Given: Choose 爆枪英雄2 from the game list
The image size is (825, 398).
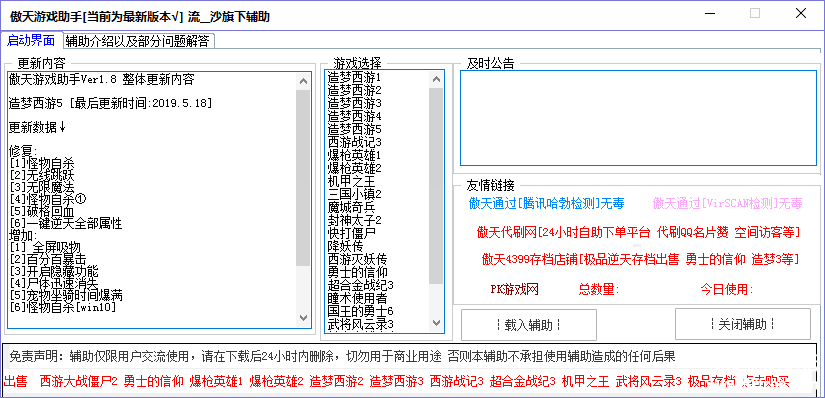Looking at the screenshot, I should (x=354, y=168).
